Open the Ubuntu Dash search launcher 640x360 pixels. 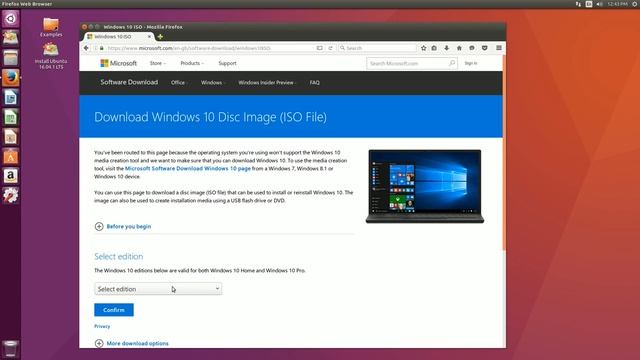click(11, 19)
